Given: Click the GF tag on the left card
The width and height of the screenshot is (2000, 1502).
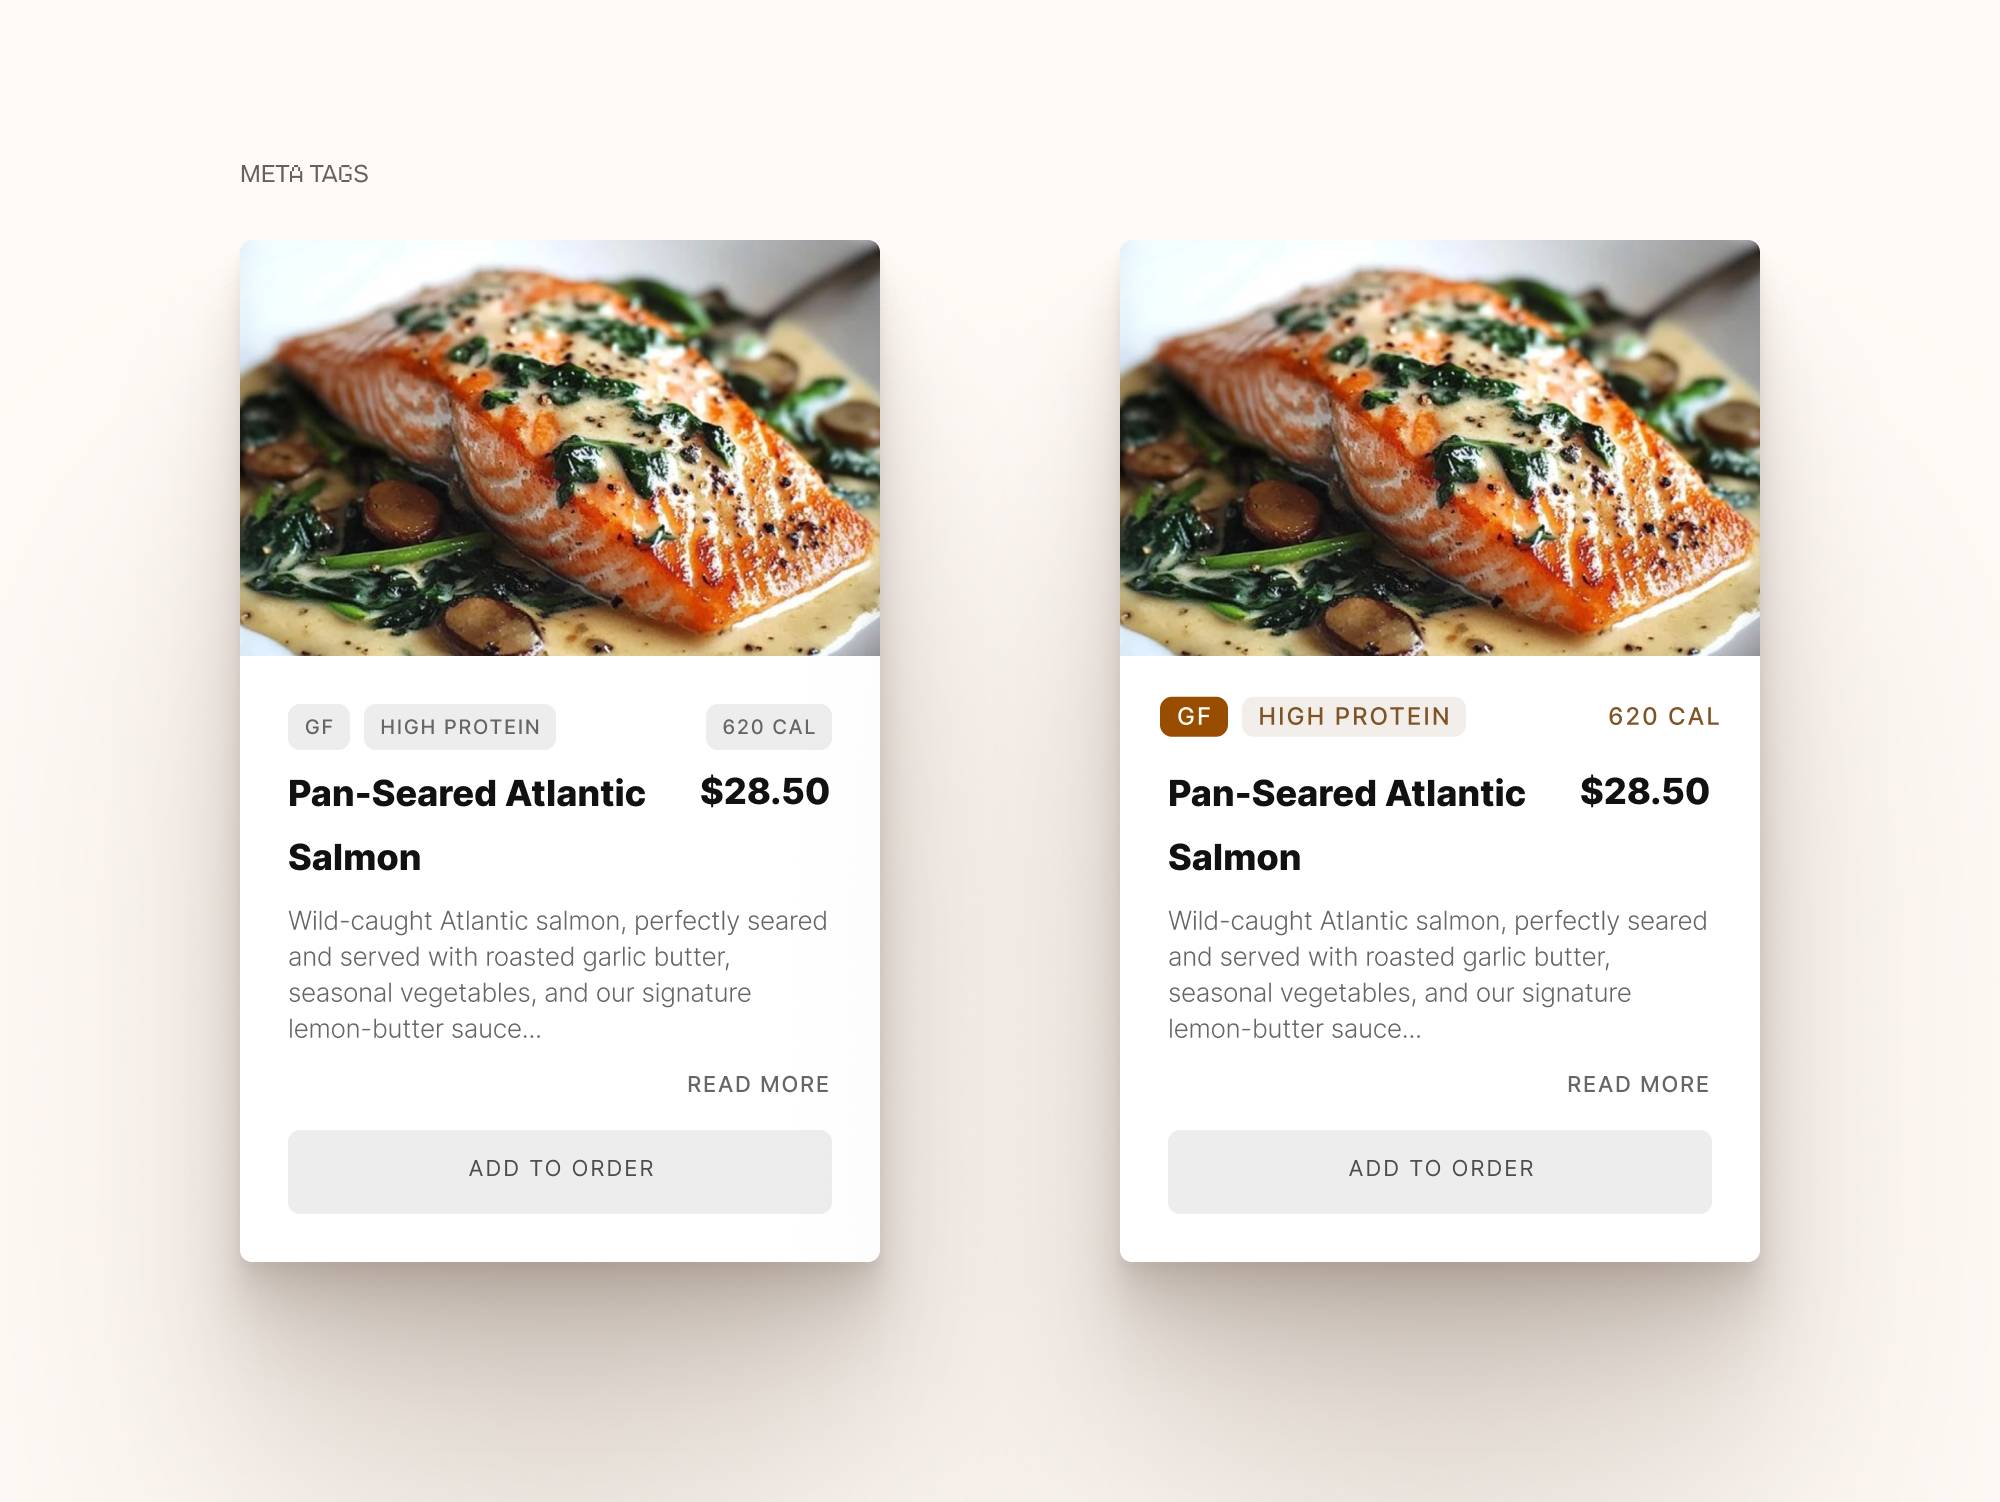Looking at the screenshot, I should 319,727.
